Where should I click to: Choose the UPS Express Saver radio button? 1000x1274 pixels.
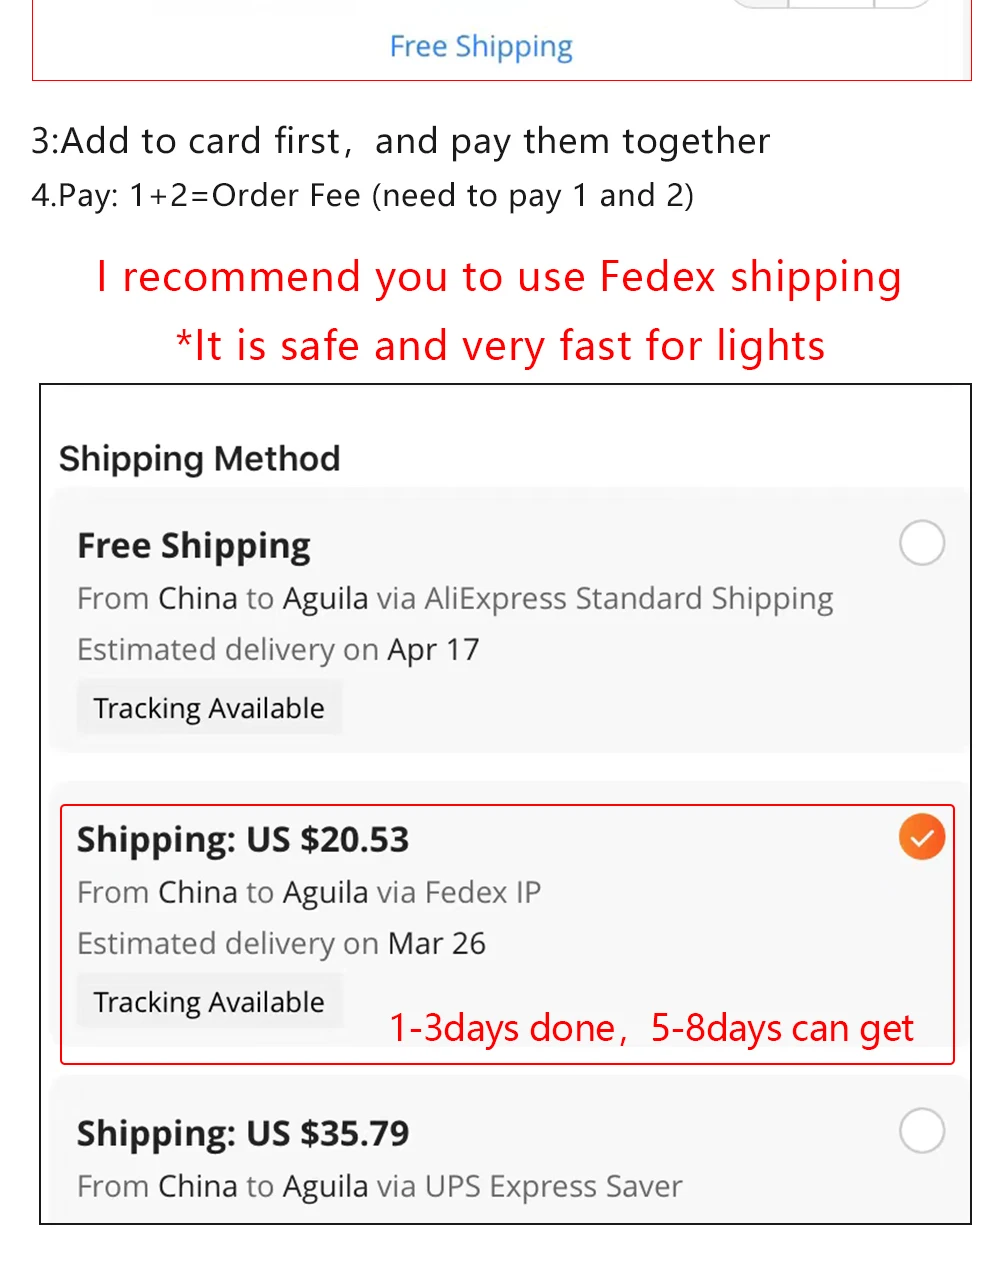(x=921, y=1131)
